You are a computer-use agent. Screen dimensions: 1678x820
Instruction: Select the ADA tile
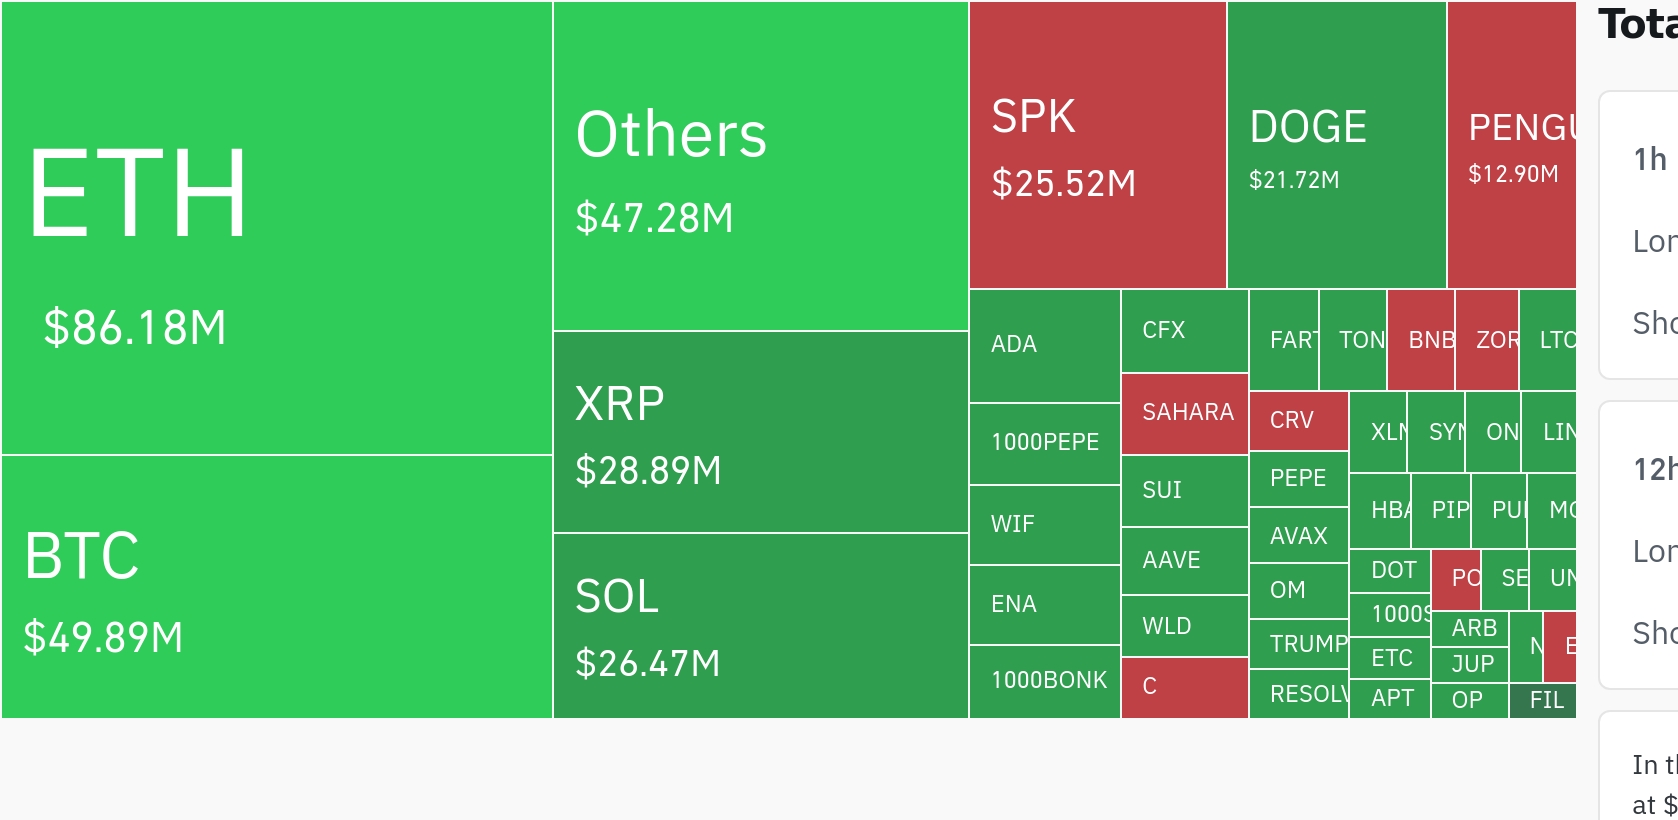pyautogui.click(x=1045, y=346)
